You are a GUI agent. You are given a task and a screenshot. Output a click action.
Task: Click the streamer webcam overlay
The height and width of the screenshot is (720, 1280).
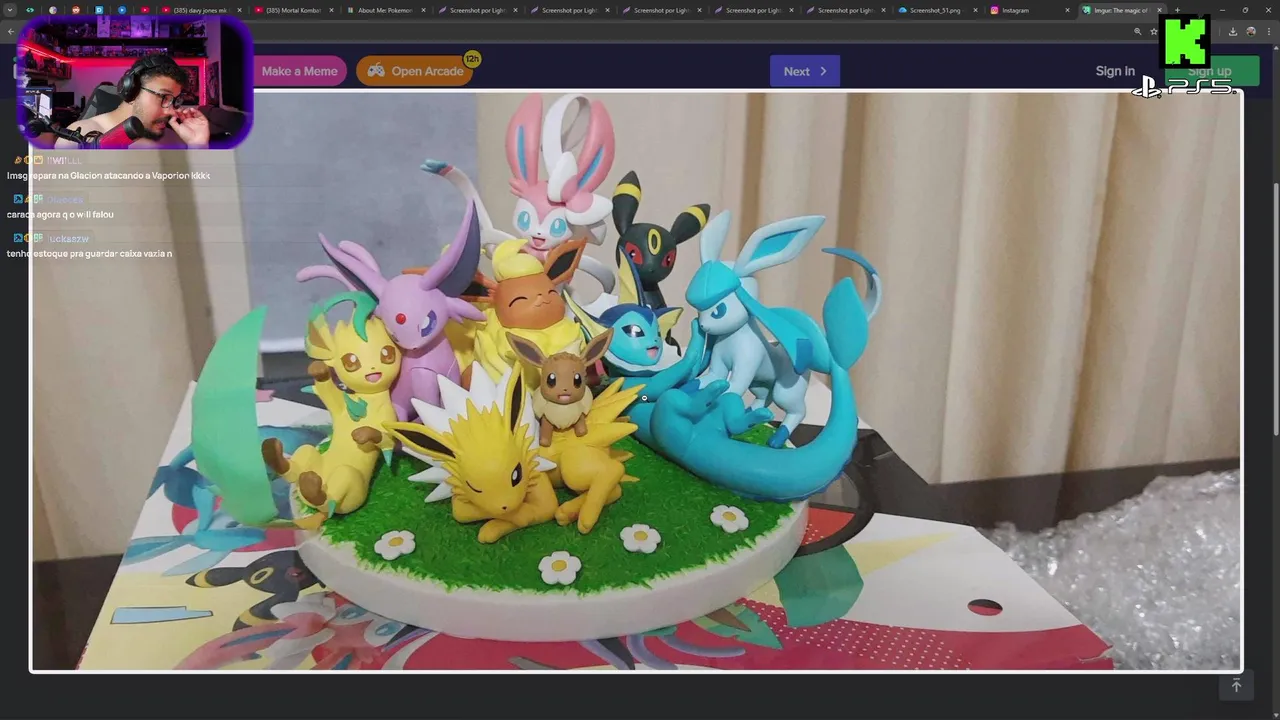click(135, 82)
